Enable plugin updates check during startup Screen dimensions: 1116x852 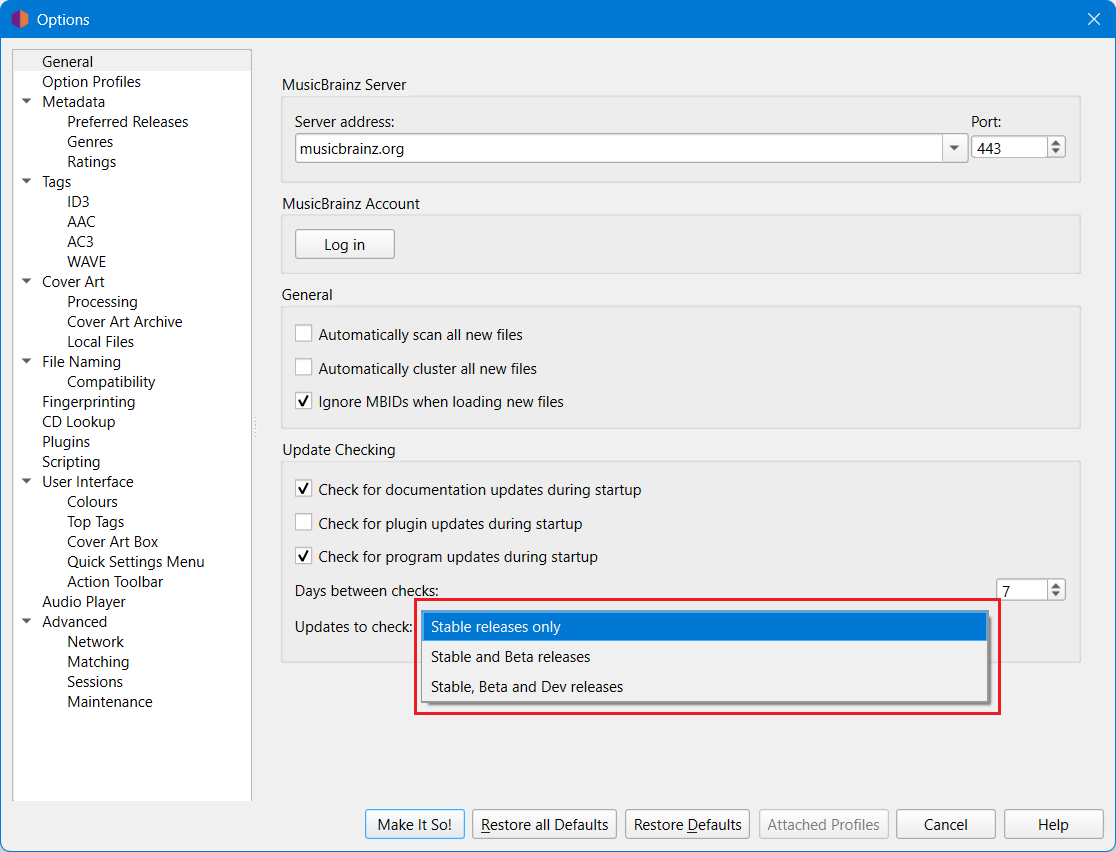click(304, 523)
